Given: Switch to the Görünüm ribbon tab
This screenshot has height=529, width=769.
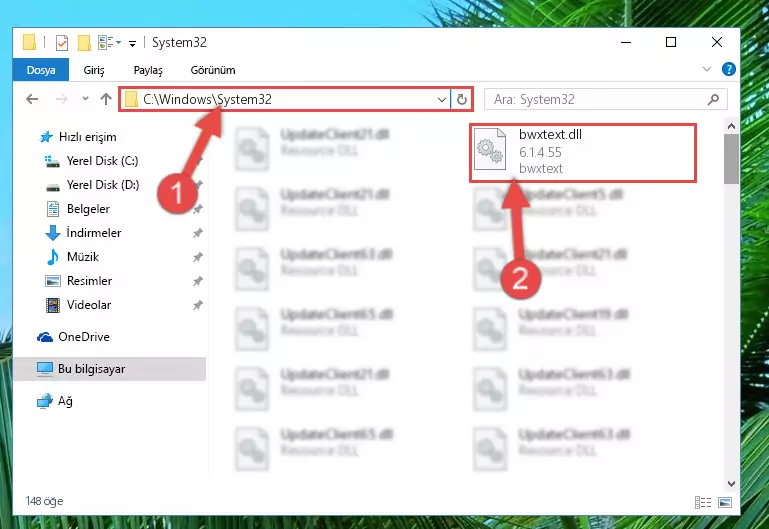Looking at the screenshot, I should coord(213,70).
